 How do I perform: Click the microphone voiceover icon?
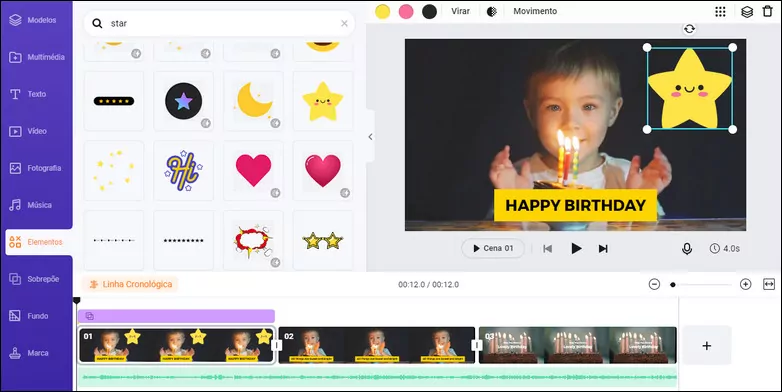coord(687,248)
